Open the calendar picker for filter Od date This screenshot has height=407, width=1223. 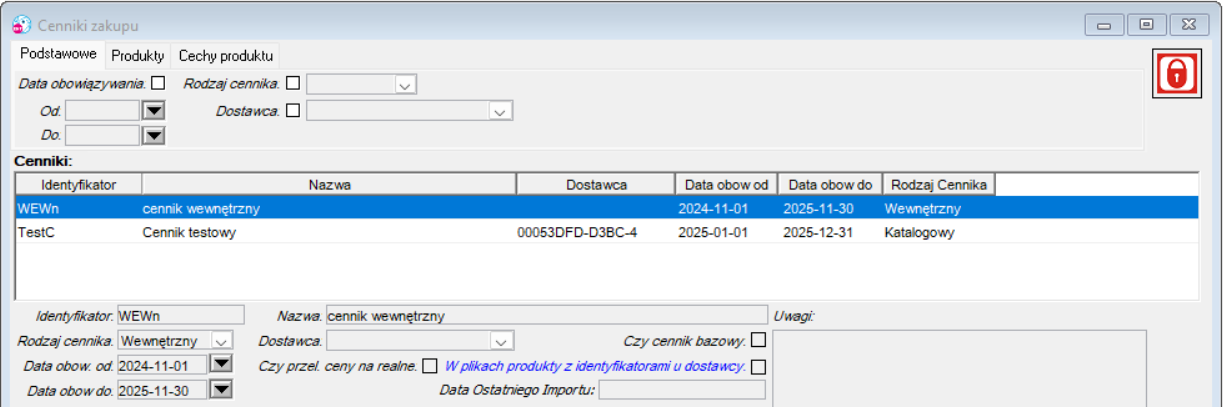coord(152,110)
